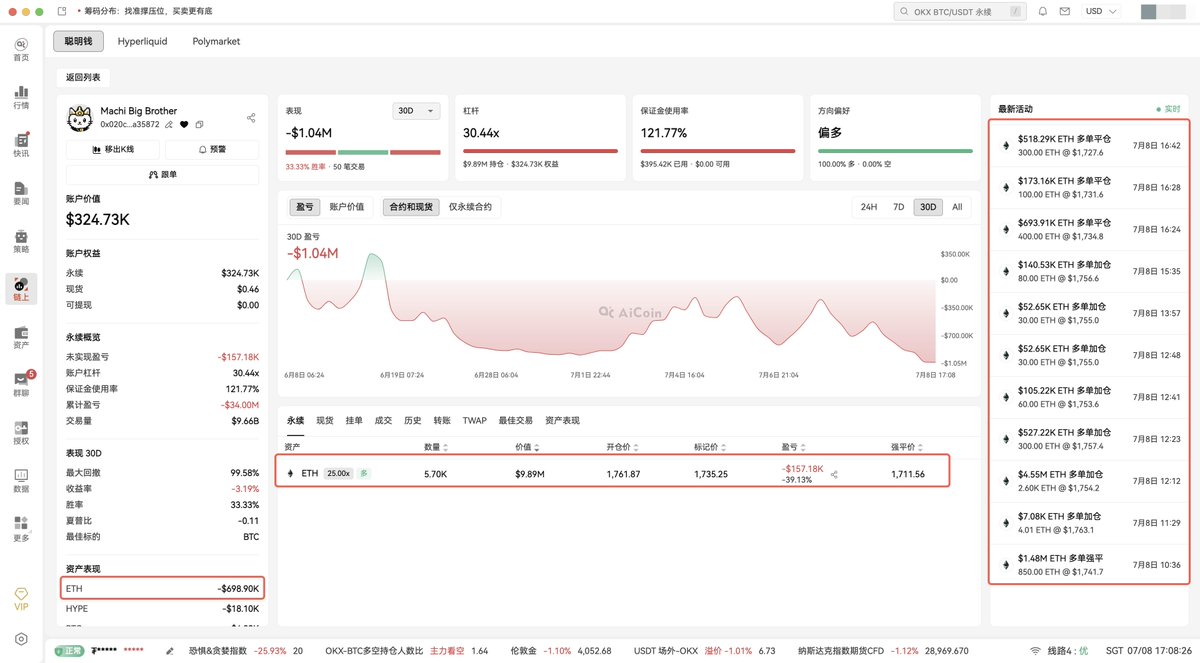Viewport: 1200px width, 663px height.
Task: Set chart range to 24H
Action: (868, 207)
